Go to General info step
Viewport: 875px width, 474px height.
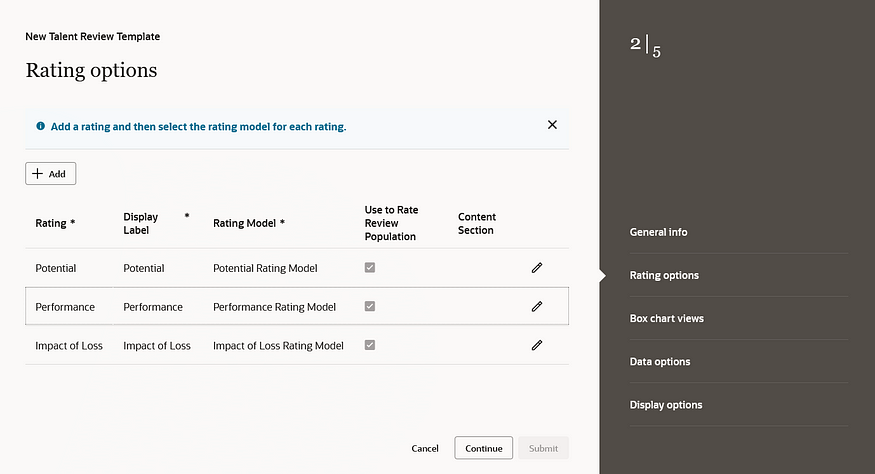click(658, 232)
